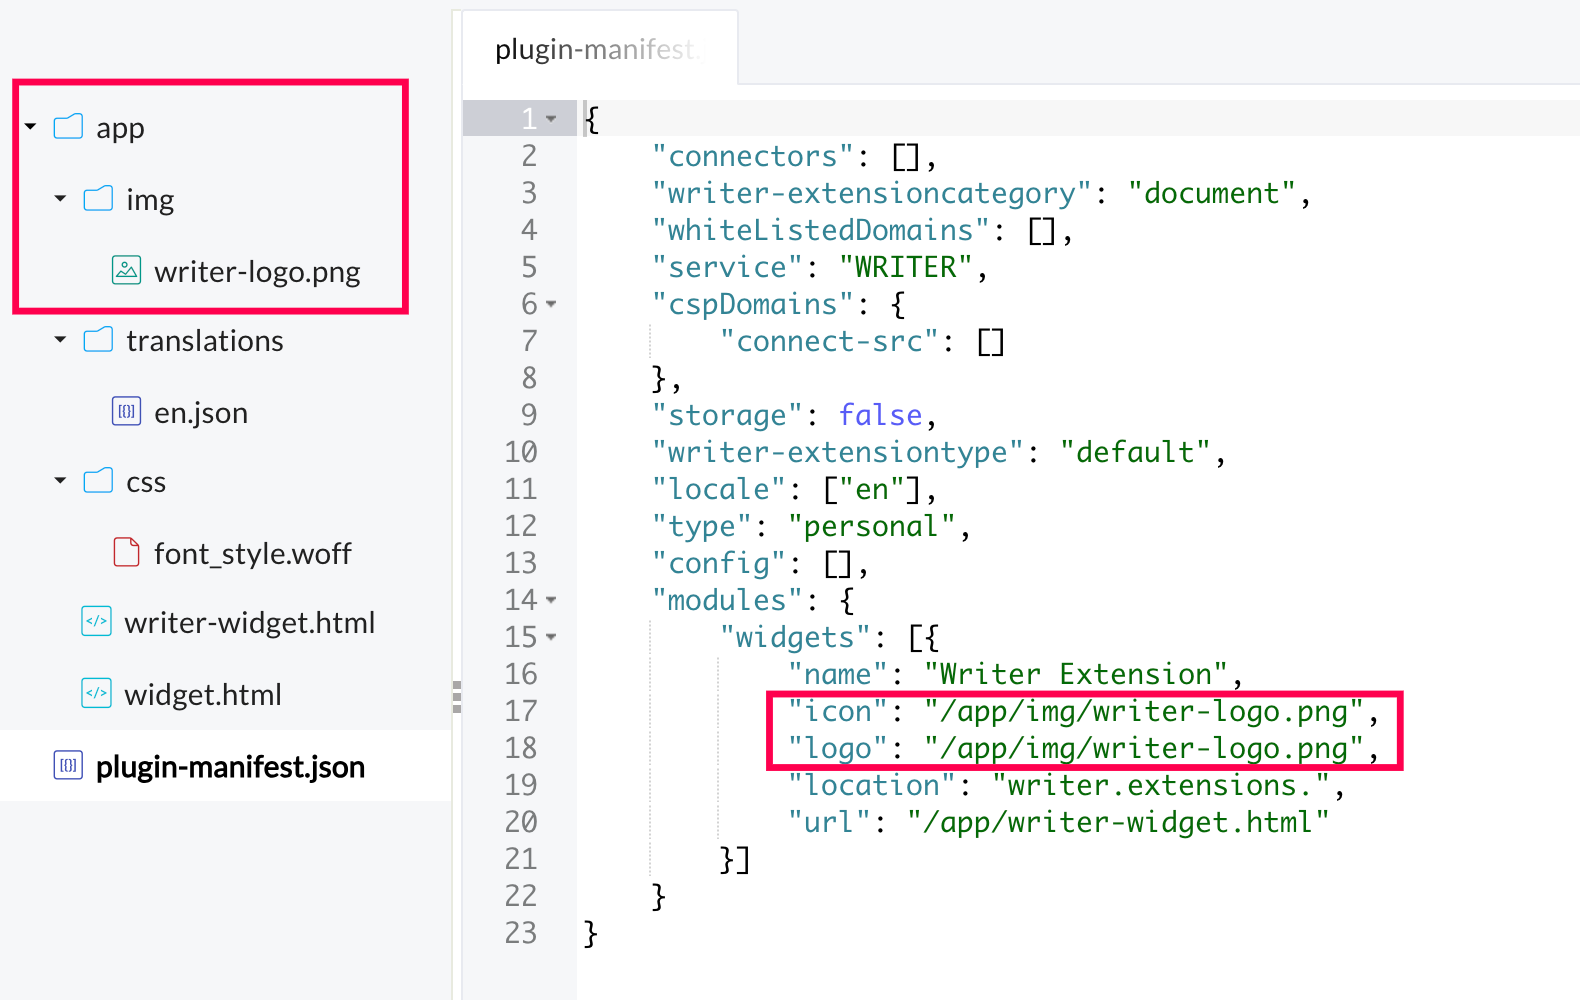Click the writer-widget.html code file icon

click(96, 622)
